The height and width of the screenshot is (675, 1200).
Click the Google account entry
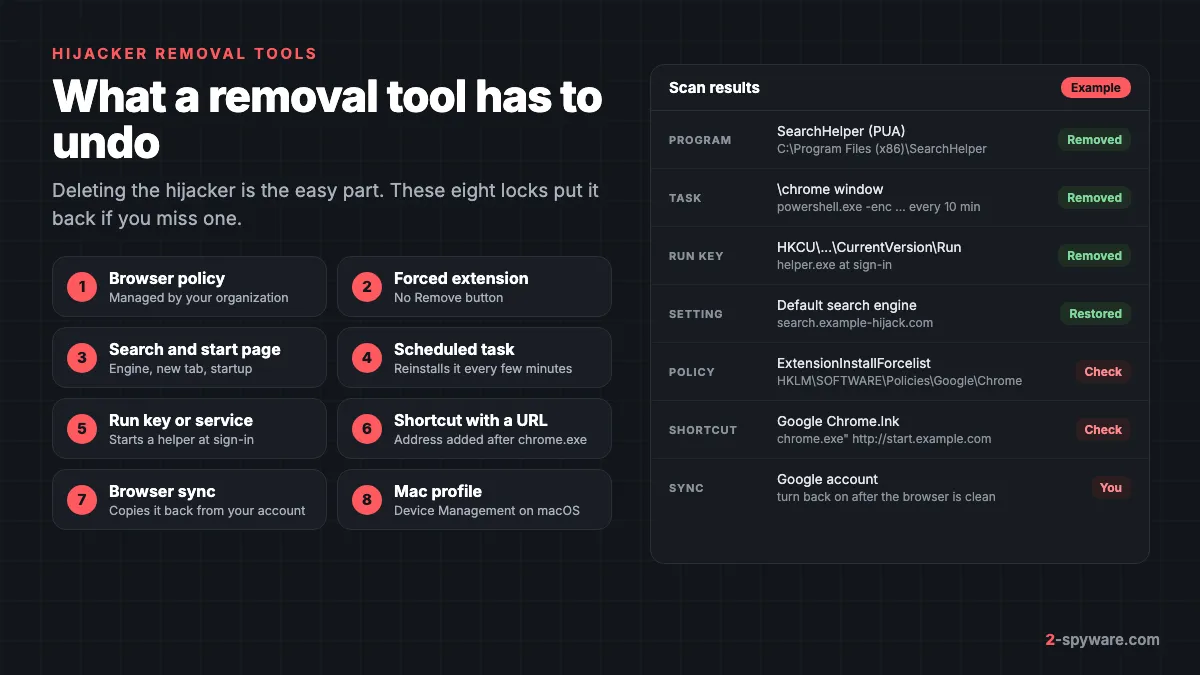(827, 479)
